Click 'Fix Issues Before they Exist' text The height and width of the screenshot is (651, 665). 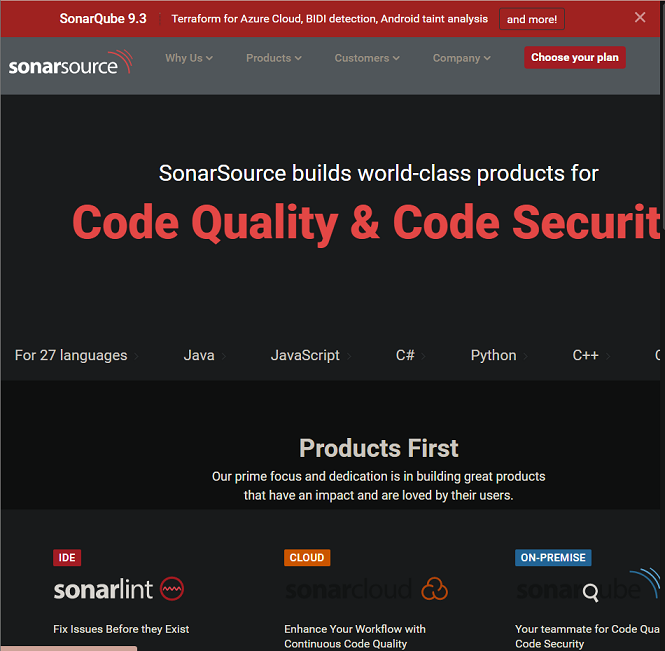[121, 629]
